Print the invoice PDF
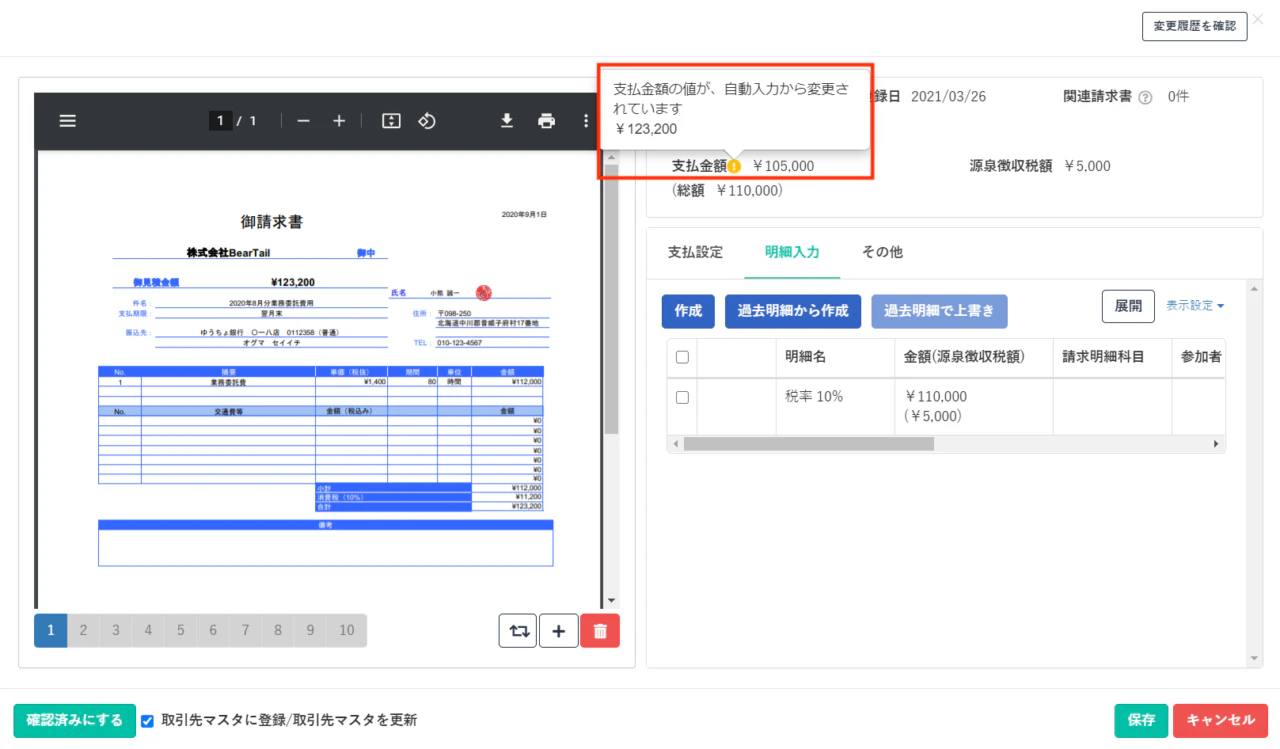The height and width of the screenshot is (749, 1280). [x=546, y=121]
